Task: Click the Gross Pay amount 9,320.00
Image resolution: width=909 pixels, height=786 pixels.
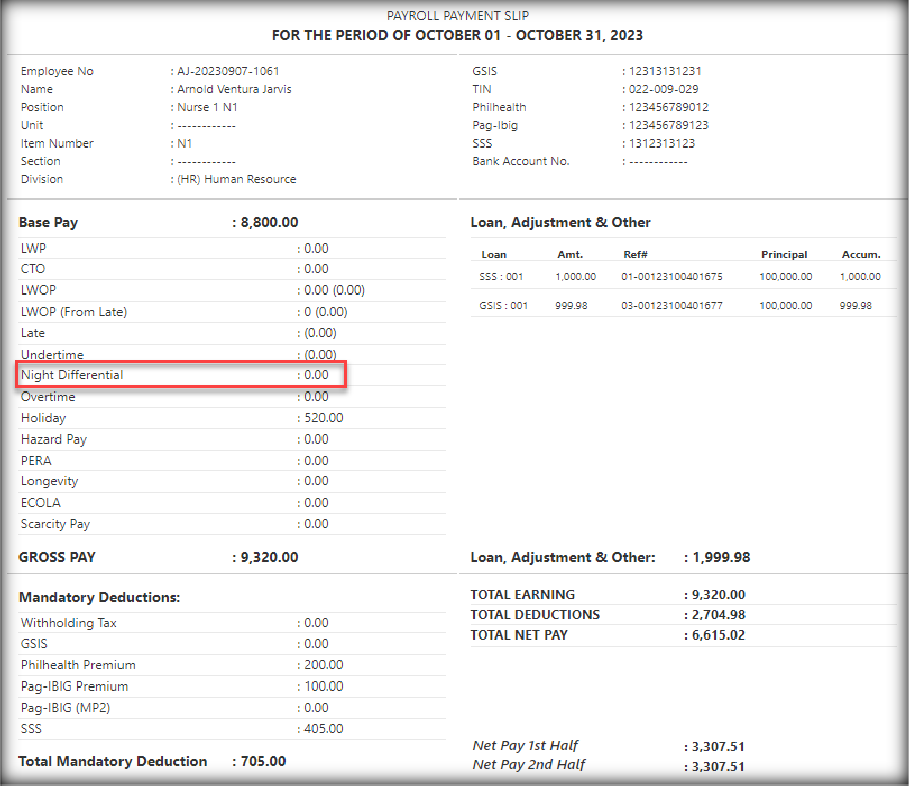Action: 269,557
